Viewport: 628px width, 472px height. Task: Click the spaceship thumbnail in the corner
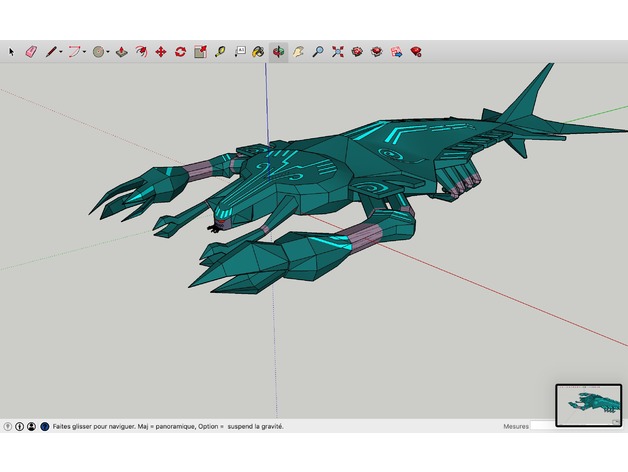tap(588, 405)
